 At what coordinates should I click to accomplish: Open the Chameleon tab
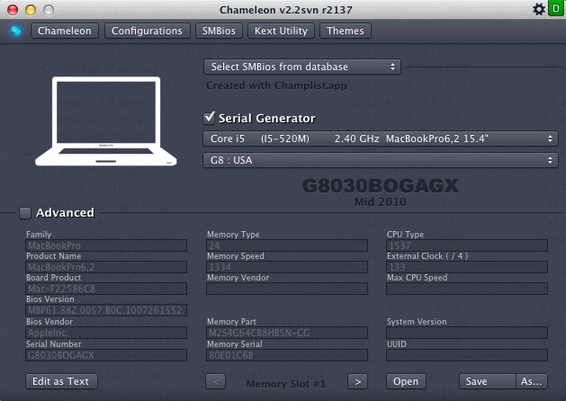point(65,31)
